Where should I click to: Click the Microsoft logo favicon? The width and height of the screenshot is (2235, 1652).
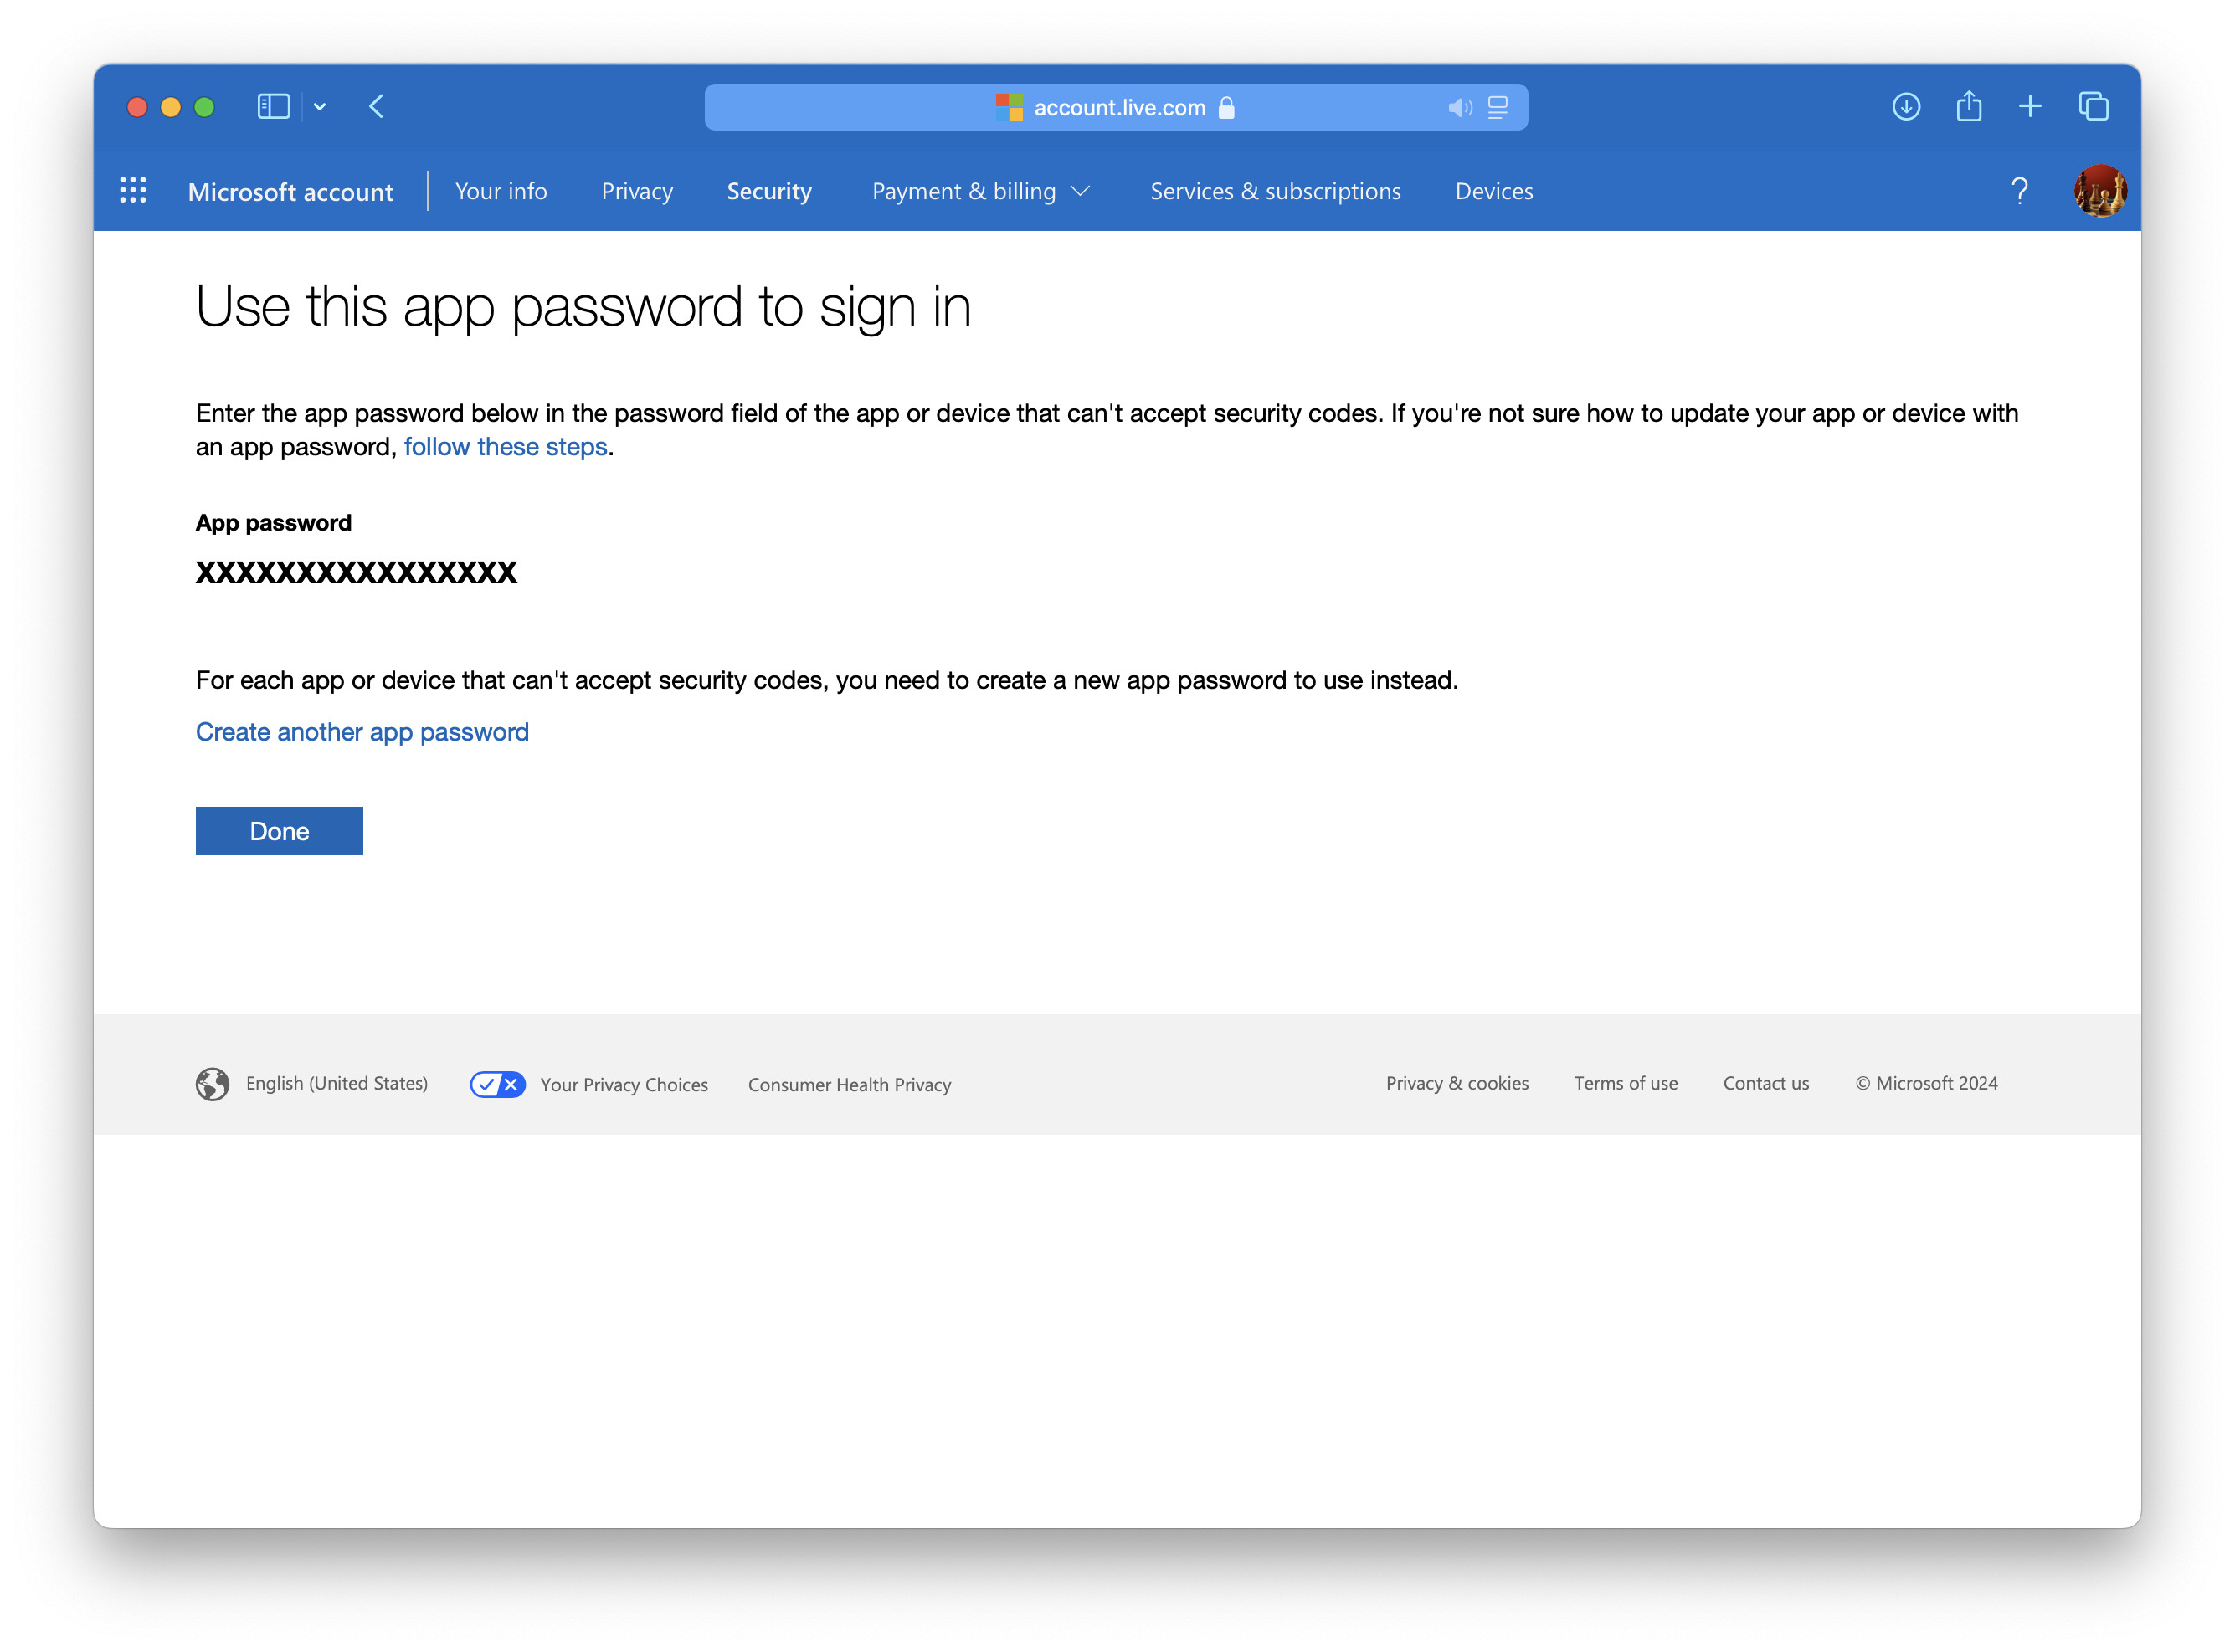1009,107
